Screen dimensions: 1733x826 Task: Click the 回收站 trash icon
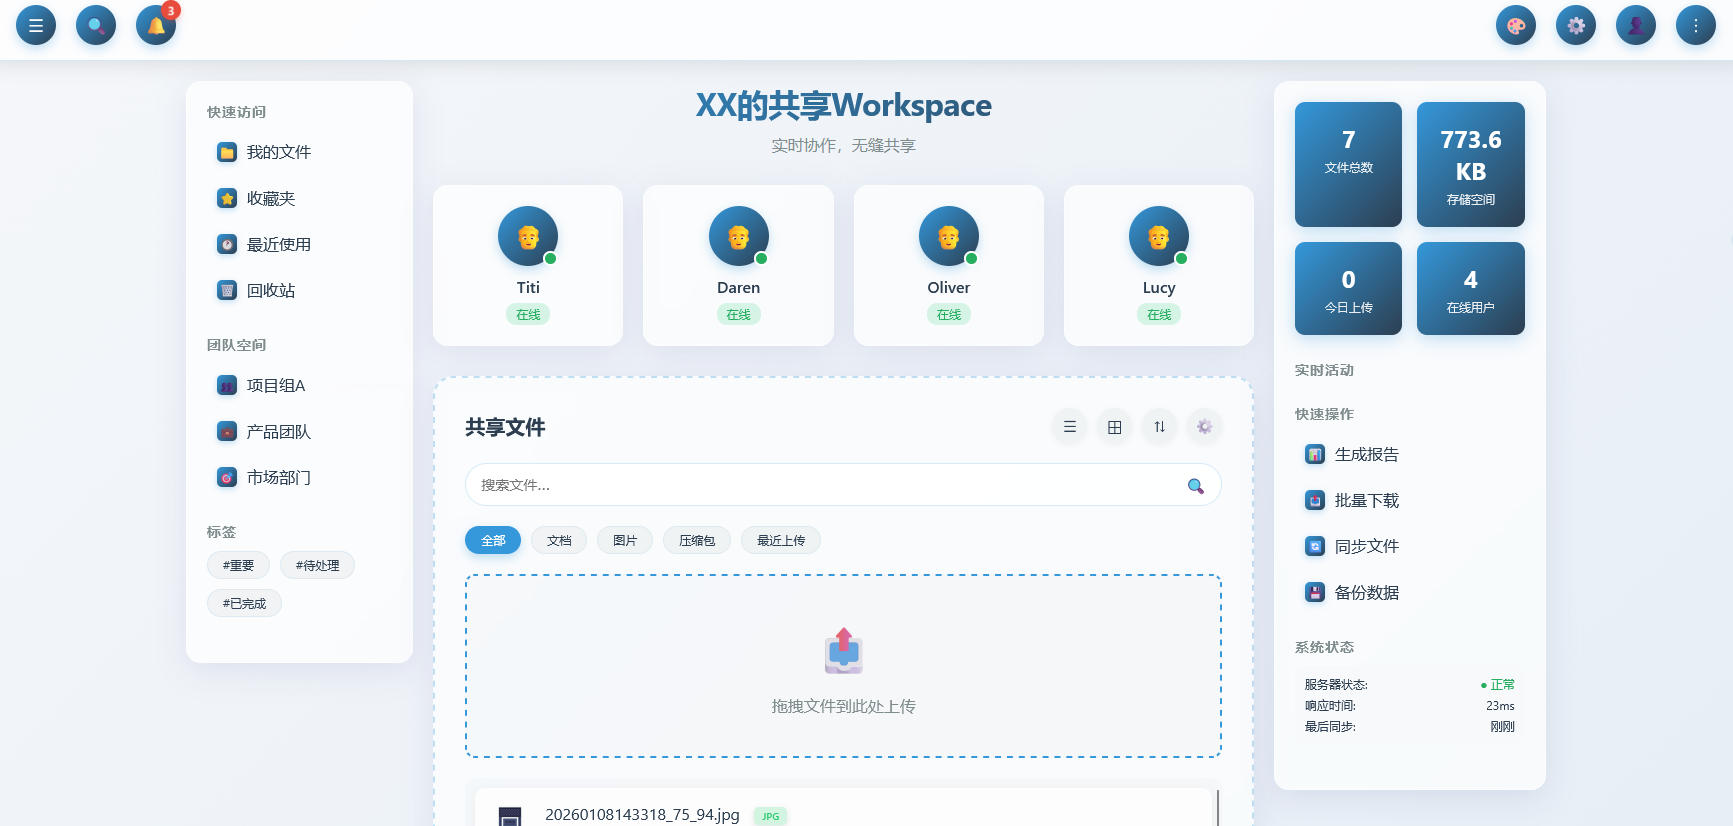coord(227,290)
